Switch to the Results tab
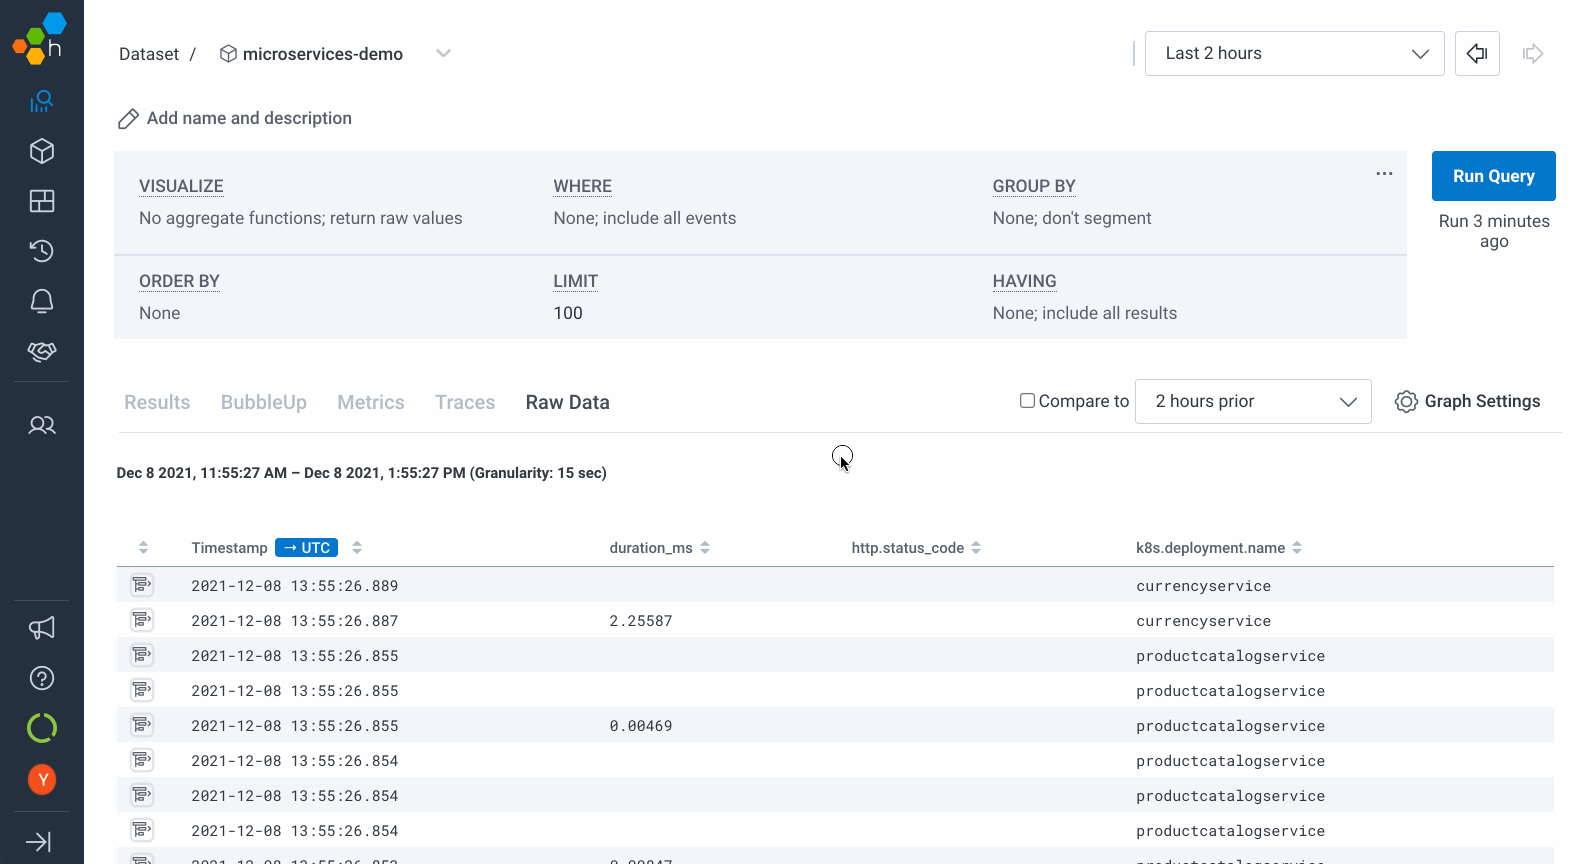Screen dimensions: 1580x864 pyautogui.click(x=157, y=402)
